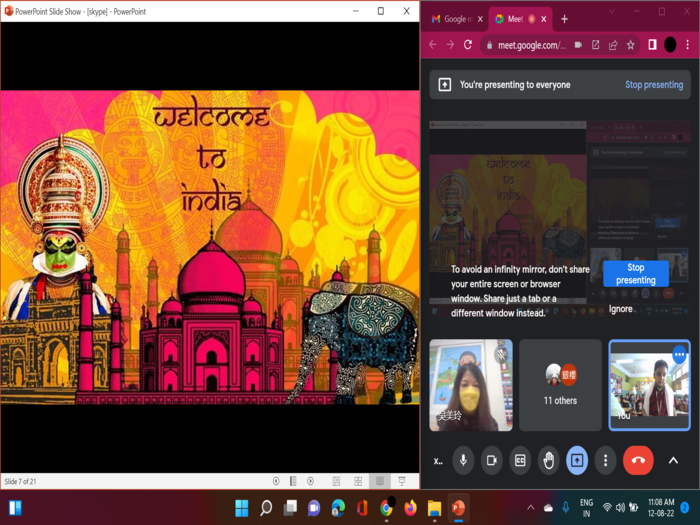The height and width of the screenshot is (525, 700).
Task: Click the Stop presenting link in banner
Action: tap(654, 85)
